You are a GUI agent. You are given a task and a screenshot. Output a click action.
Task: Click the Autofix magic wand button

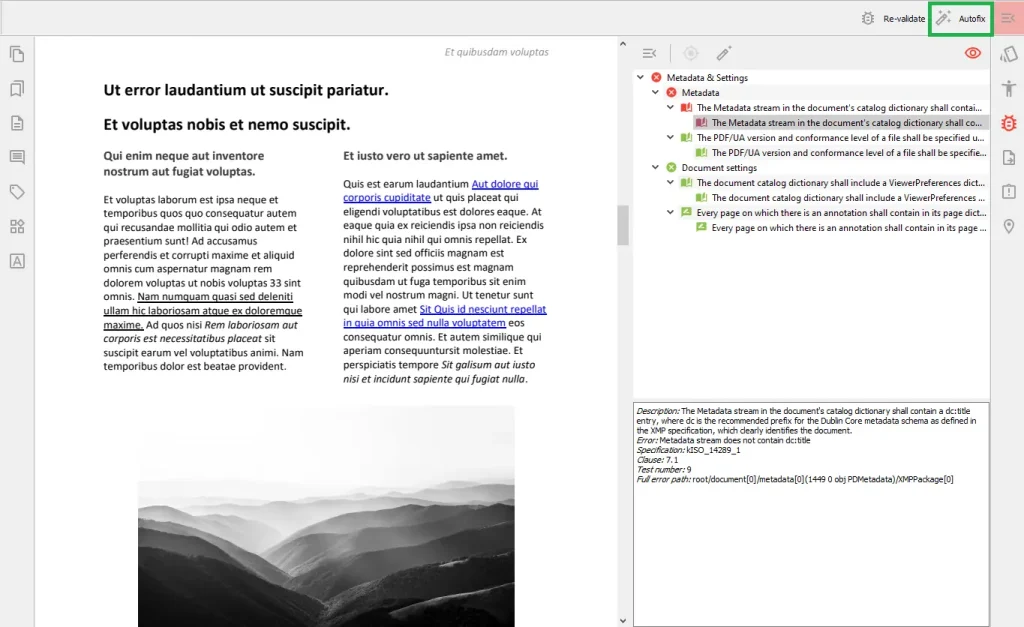click(961, 19)
